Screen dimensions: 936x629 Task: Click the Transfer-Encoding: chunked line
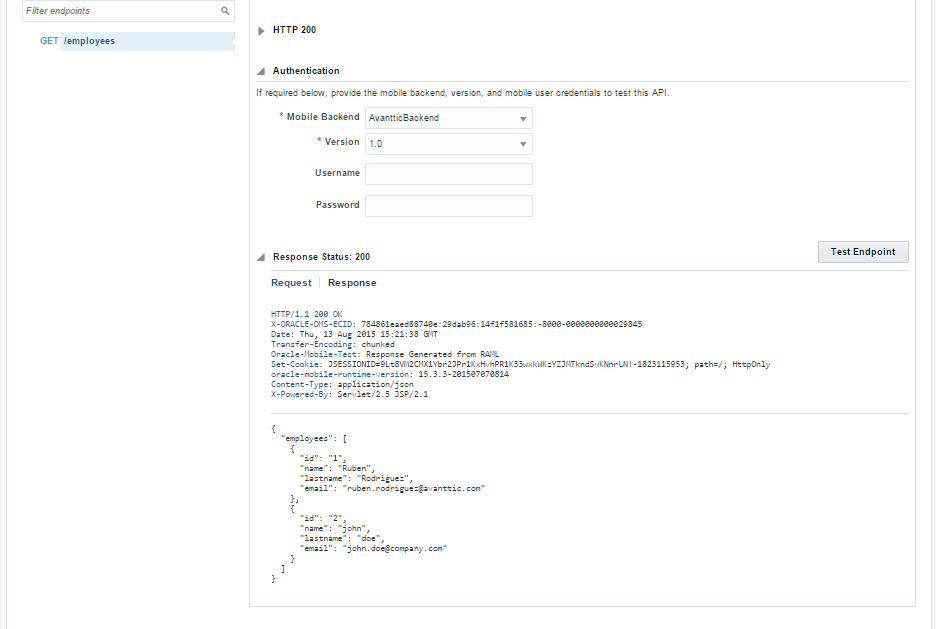coord(332,344)
